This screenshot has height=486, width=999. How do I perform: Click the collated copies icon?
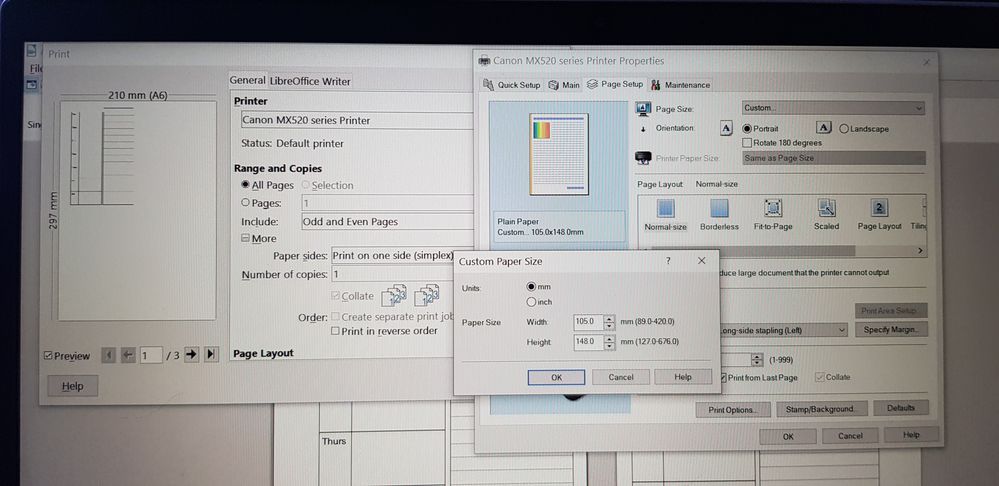pyautogui.click(x=394, y=296)
